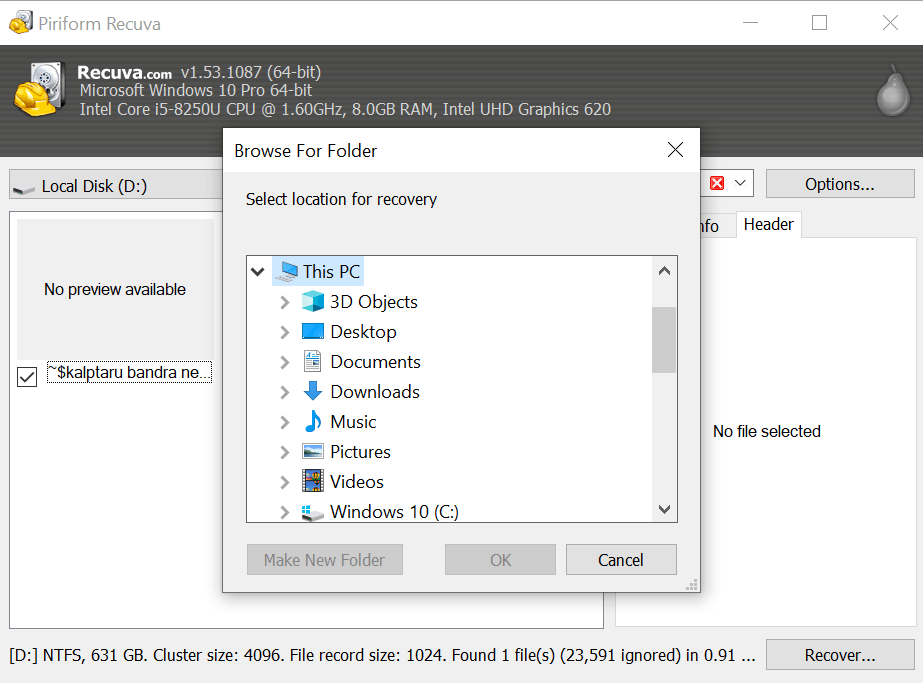Select the Pictures folder
Screen dimensions: 923x683
point(360,452)
